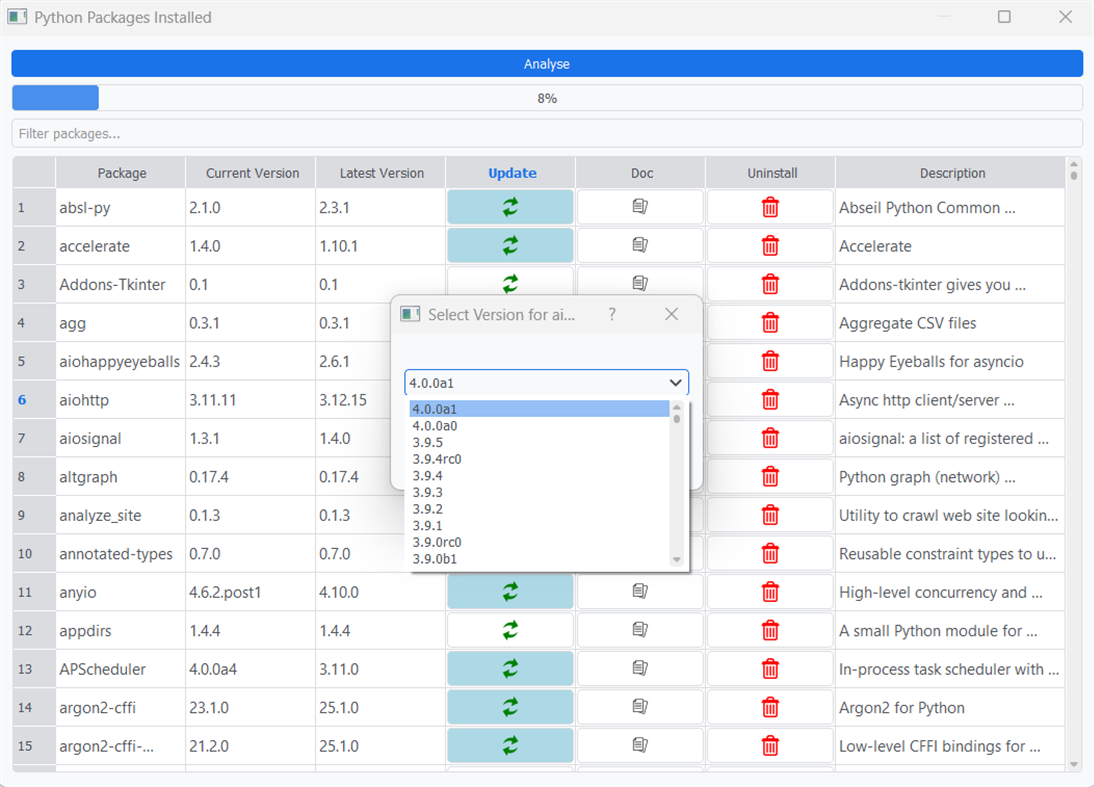Uninstall agg with trash icon

point(770,322)
